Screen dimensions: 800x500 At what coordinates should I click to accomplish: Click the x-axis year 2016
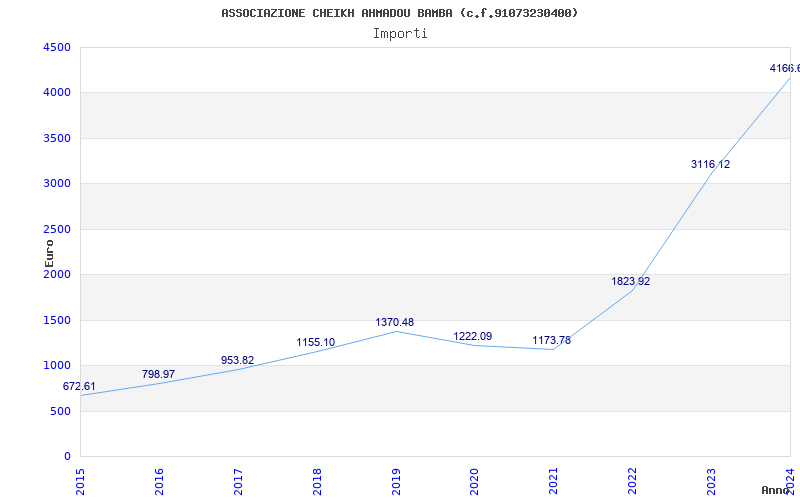coord(159,482)
